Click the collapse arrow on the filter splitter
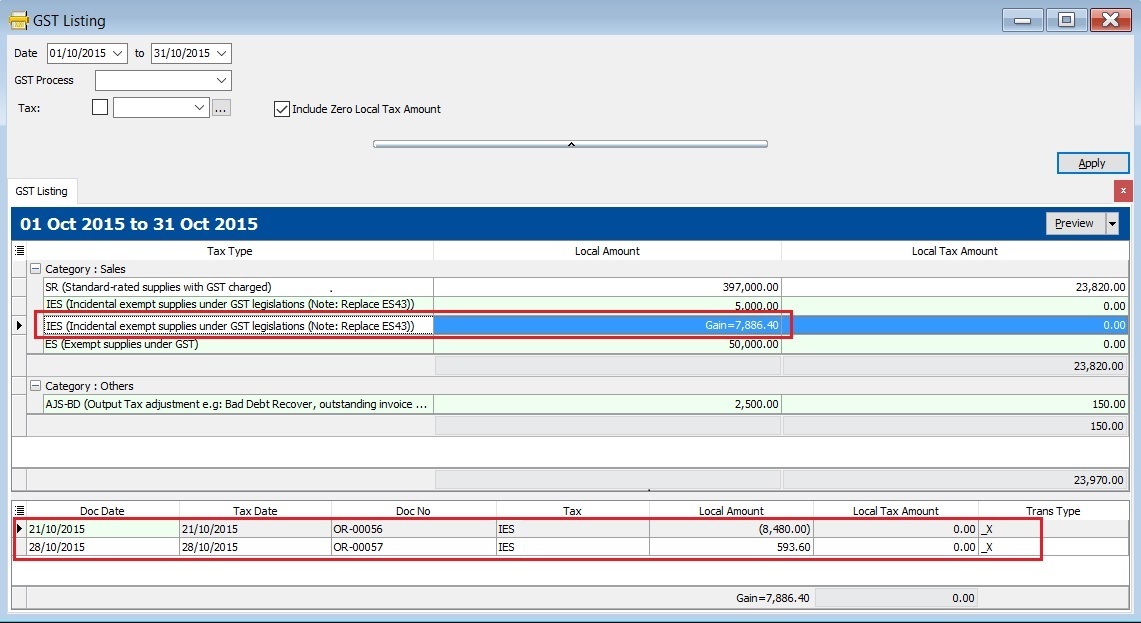Image resolution: width=1141 pixels, height=623 pixels. (x=570, y=142)
